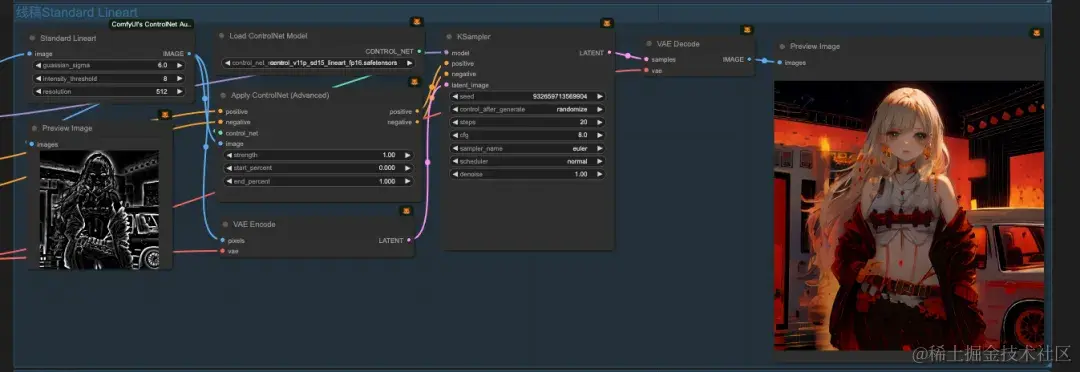The height and width of the screenshot is (372, 1080).
Task: Click the image input socket on Standard Lineart
Action: coord(30,53)
